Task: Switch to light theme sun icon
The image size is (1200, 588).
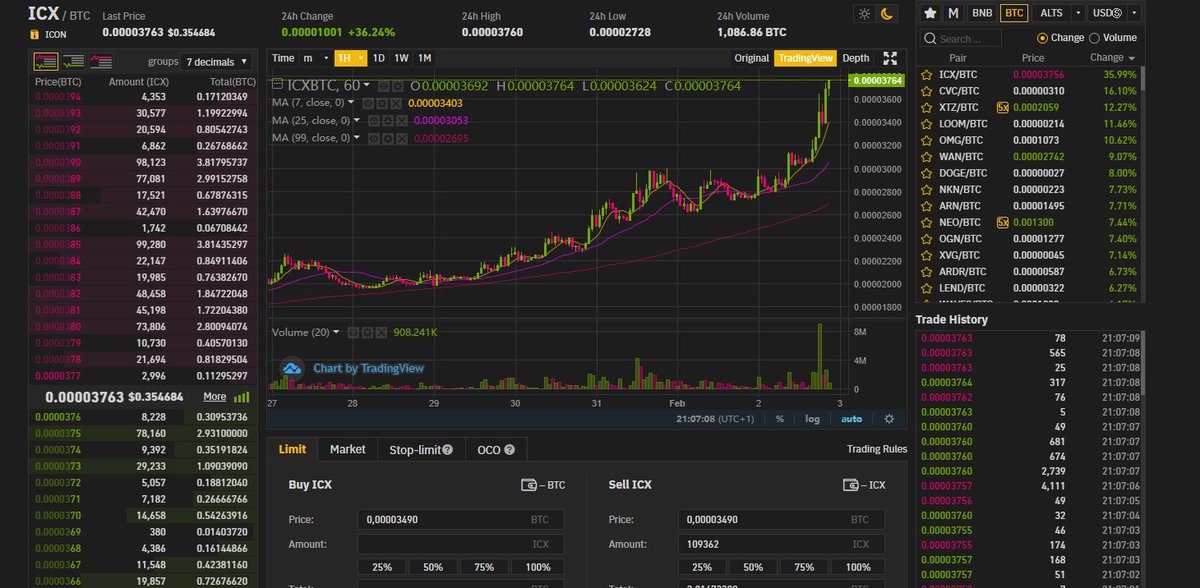Action: (865, 14)
